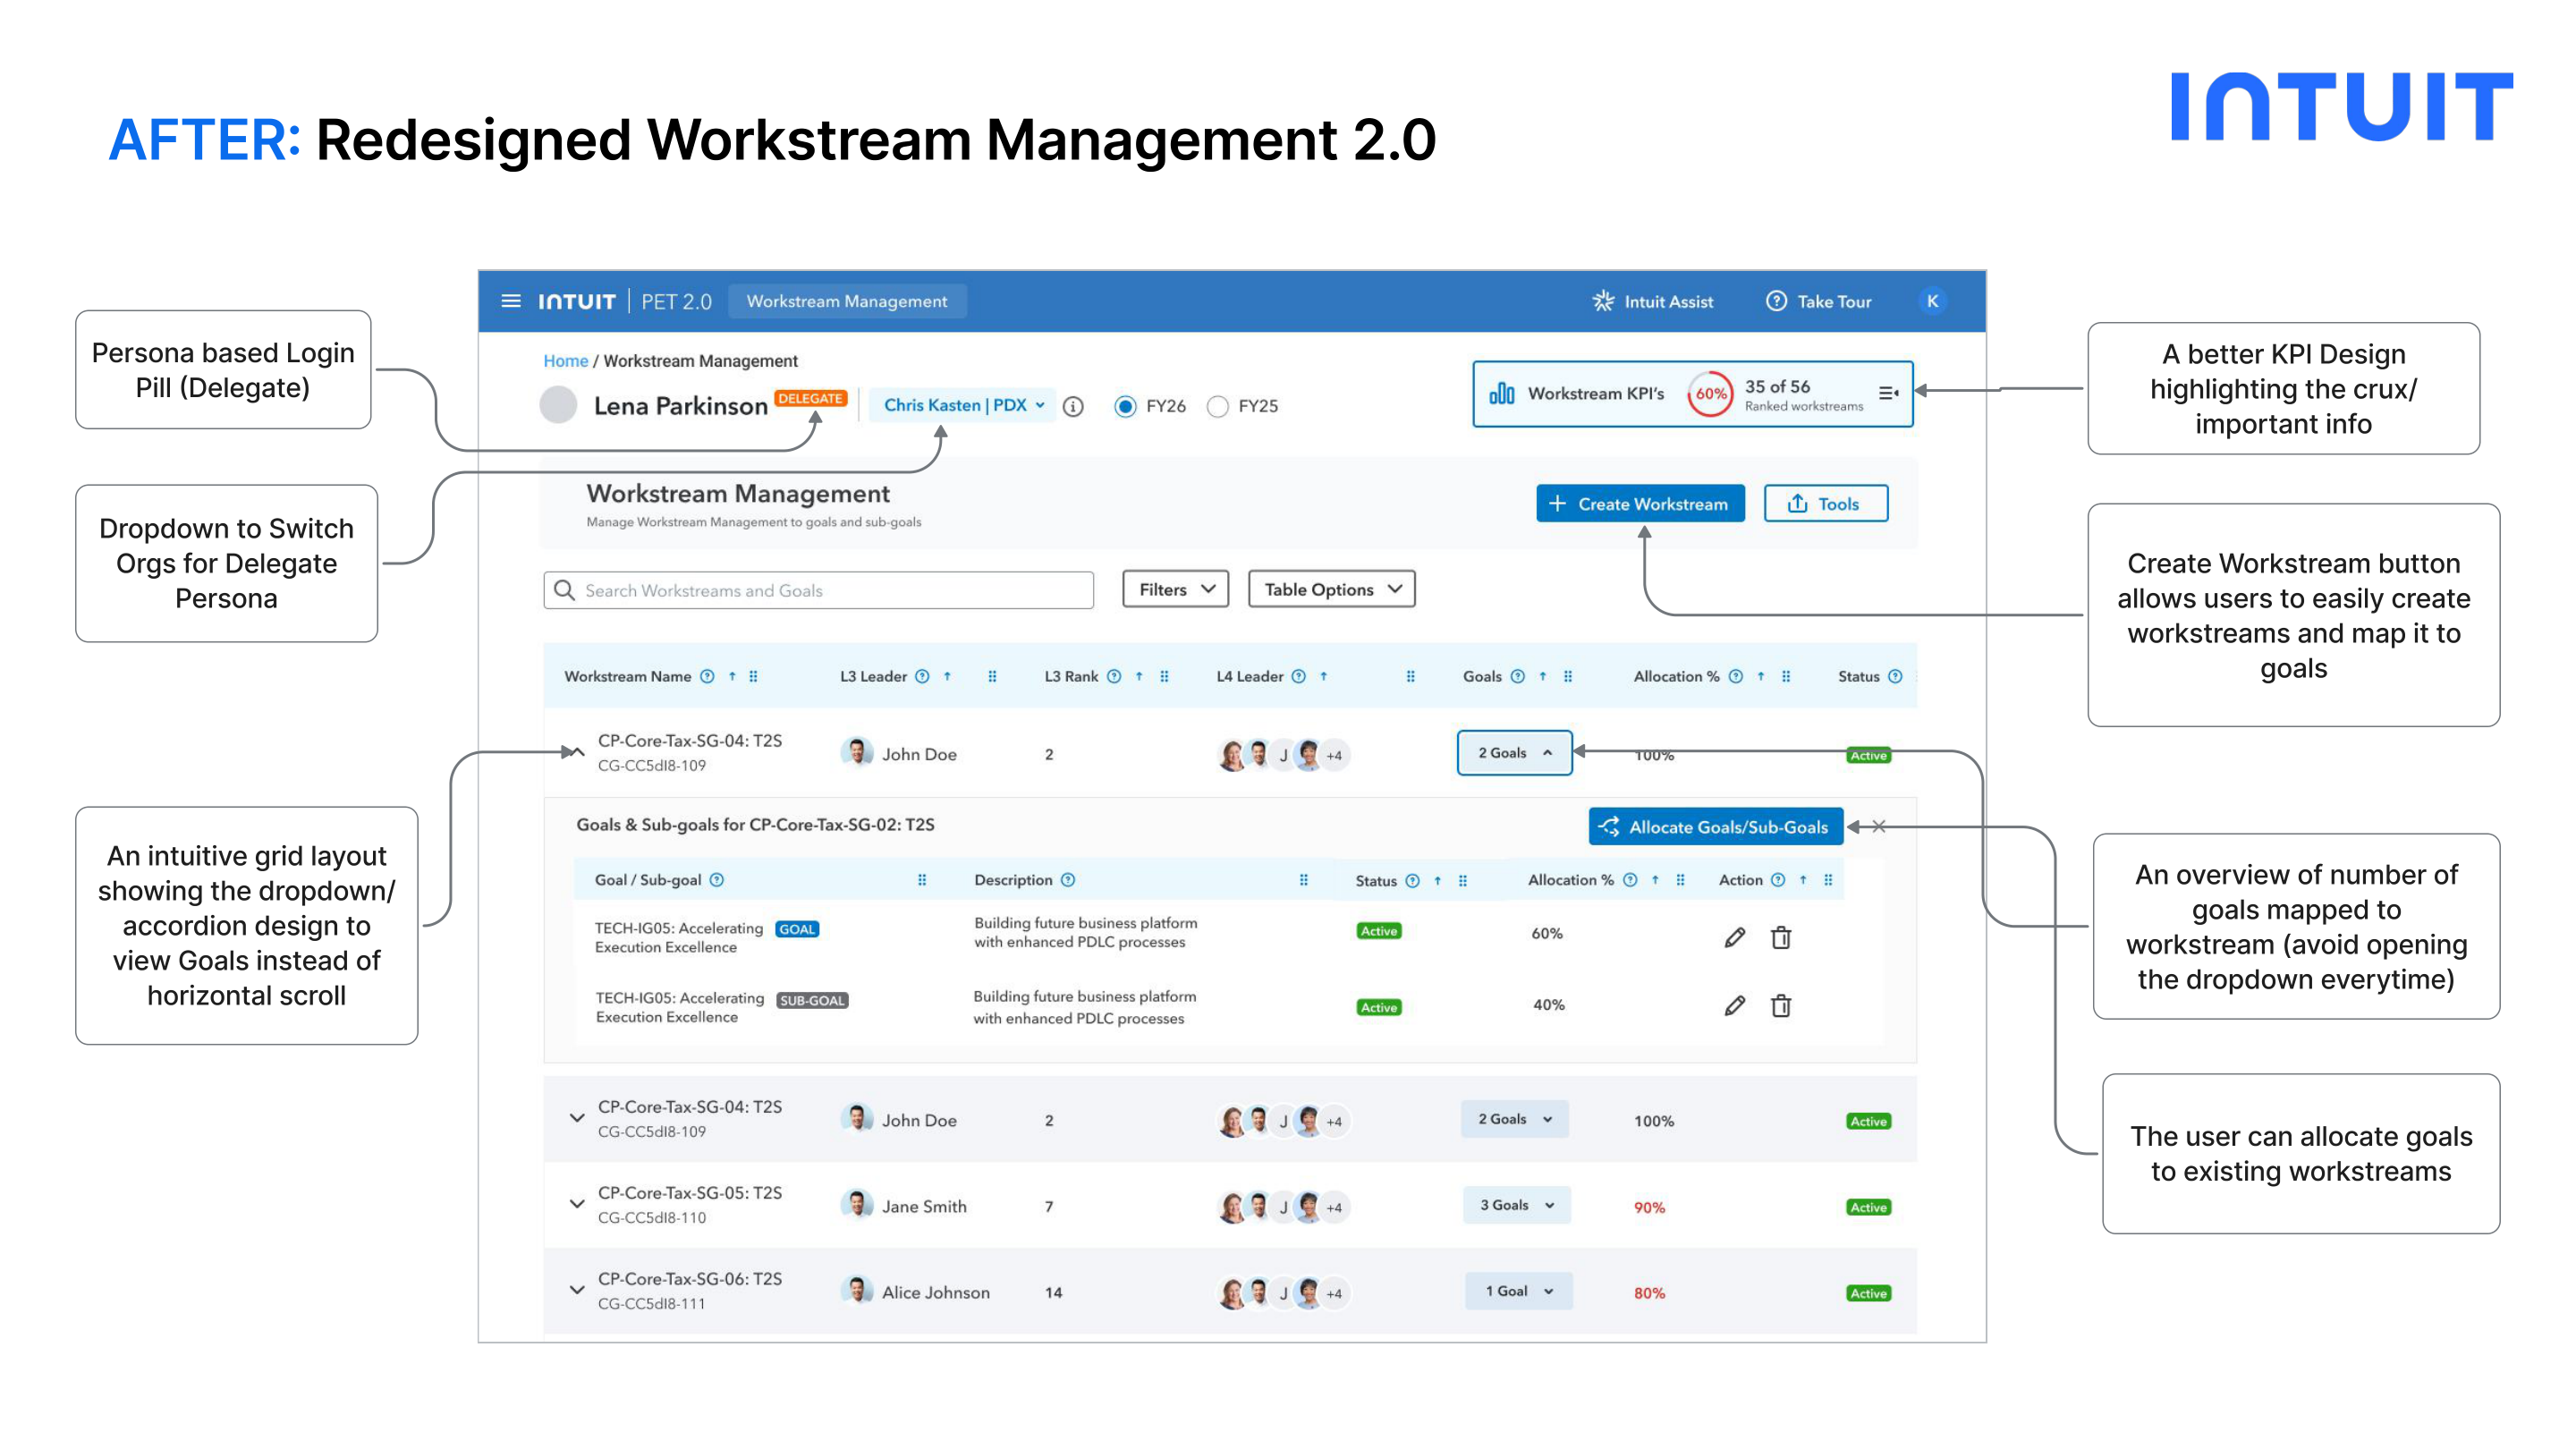The width and height of the screenshot is (2576, 1449).
Task: Expand 1 Goal dropdown for Alice Johnson row
Action: click(1519, 1291)
